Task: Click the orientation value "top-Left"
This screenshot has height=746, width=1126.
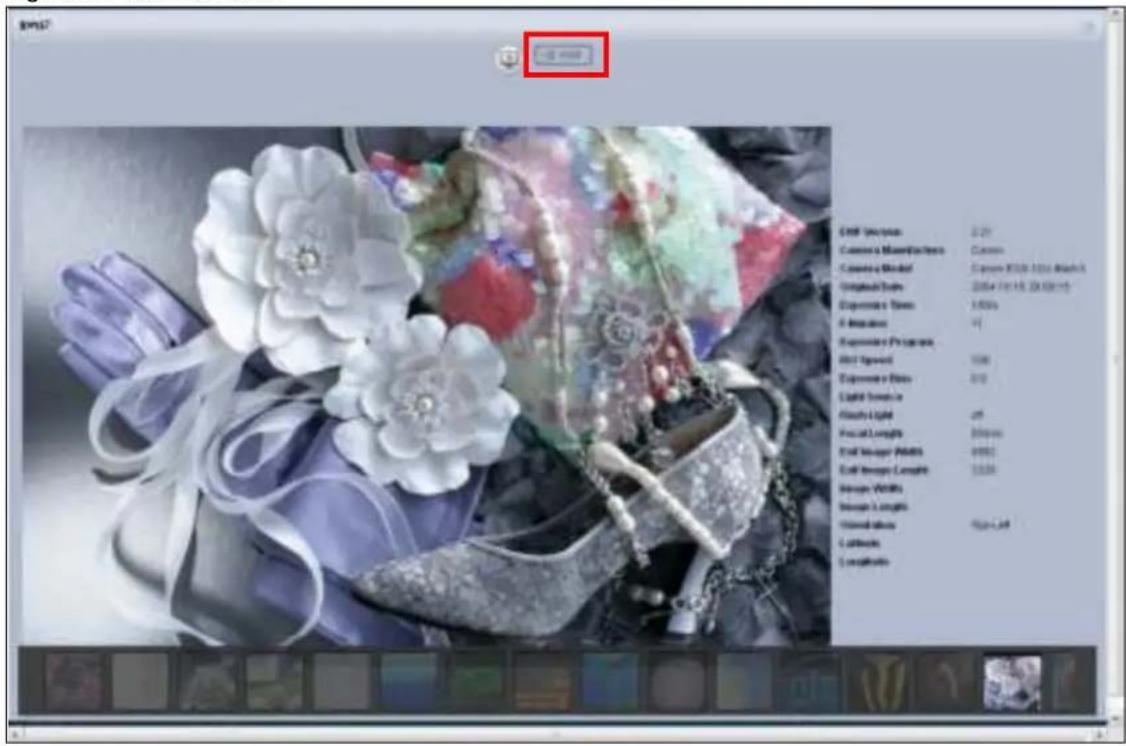Action: coord(990,525)
